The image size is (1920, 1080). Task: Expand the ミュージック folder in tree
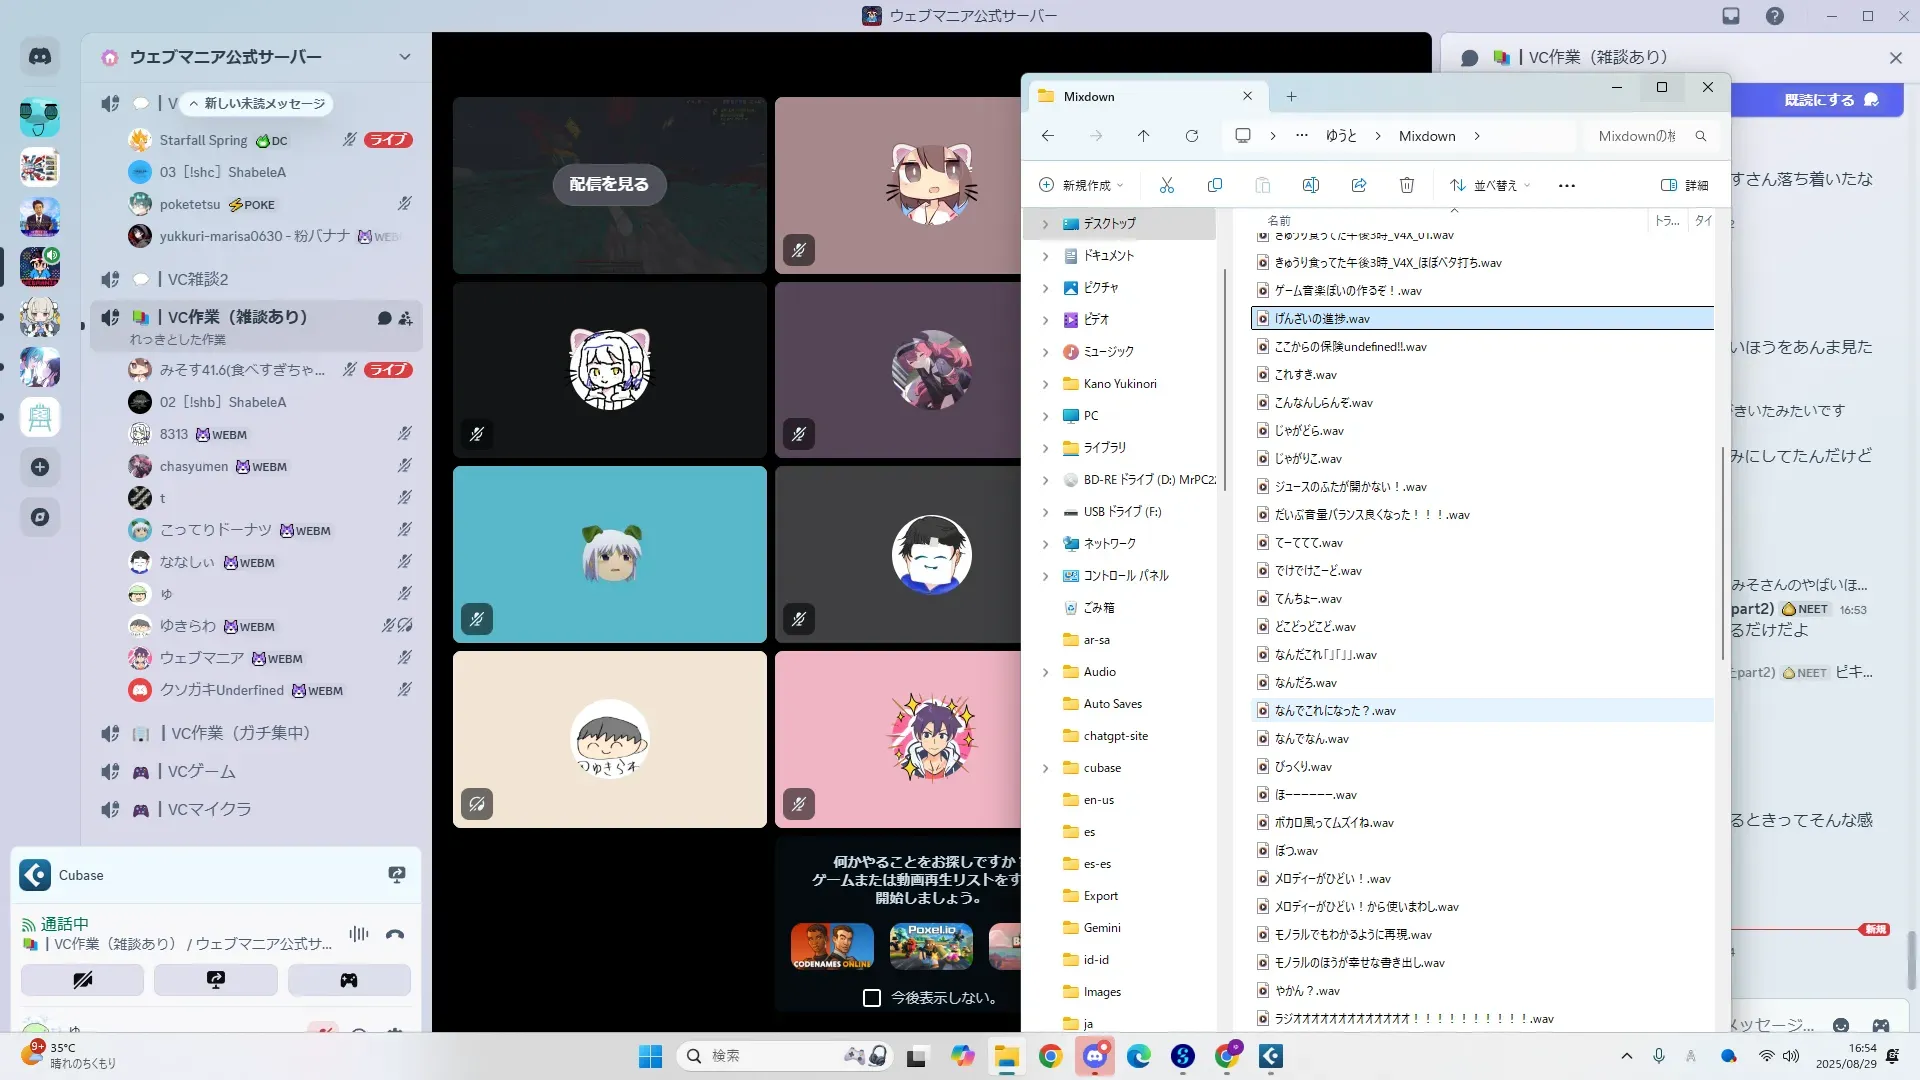(x=1045, y=352)
